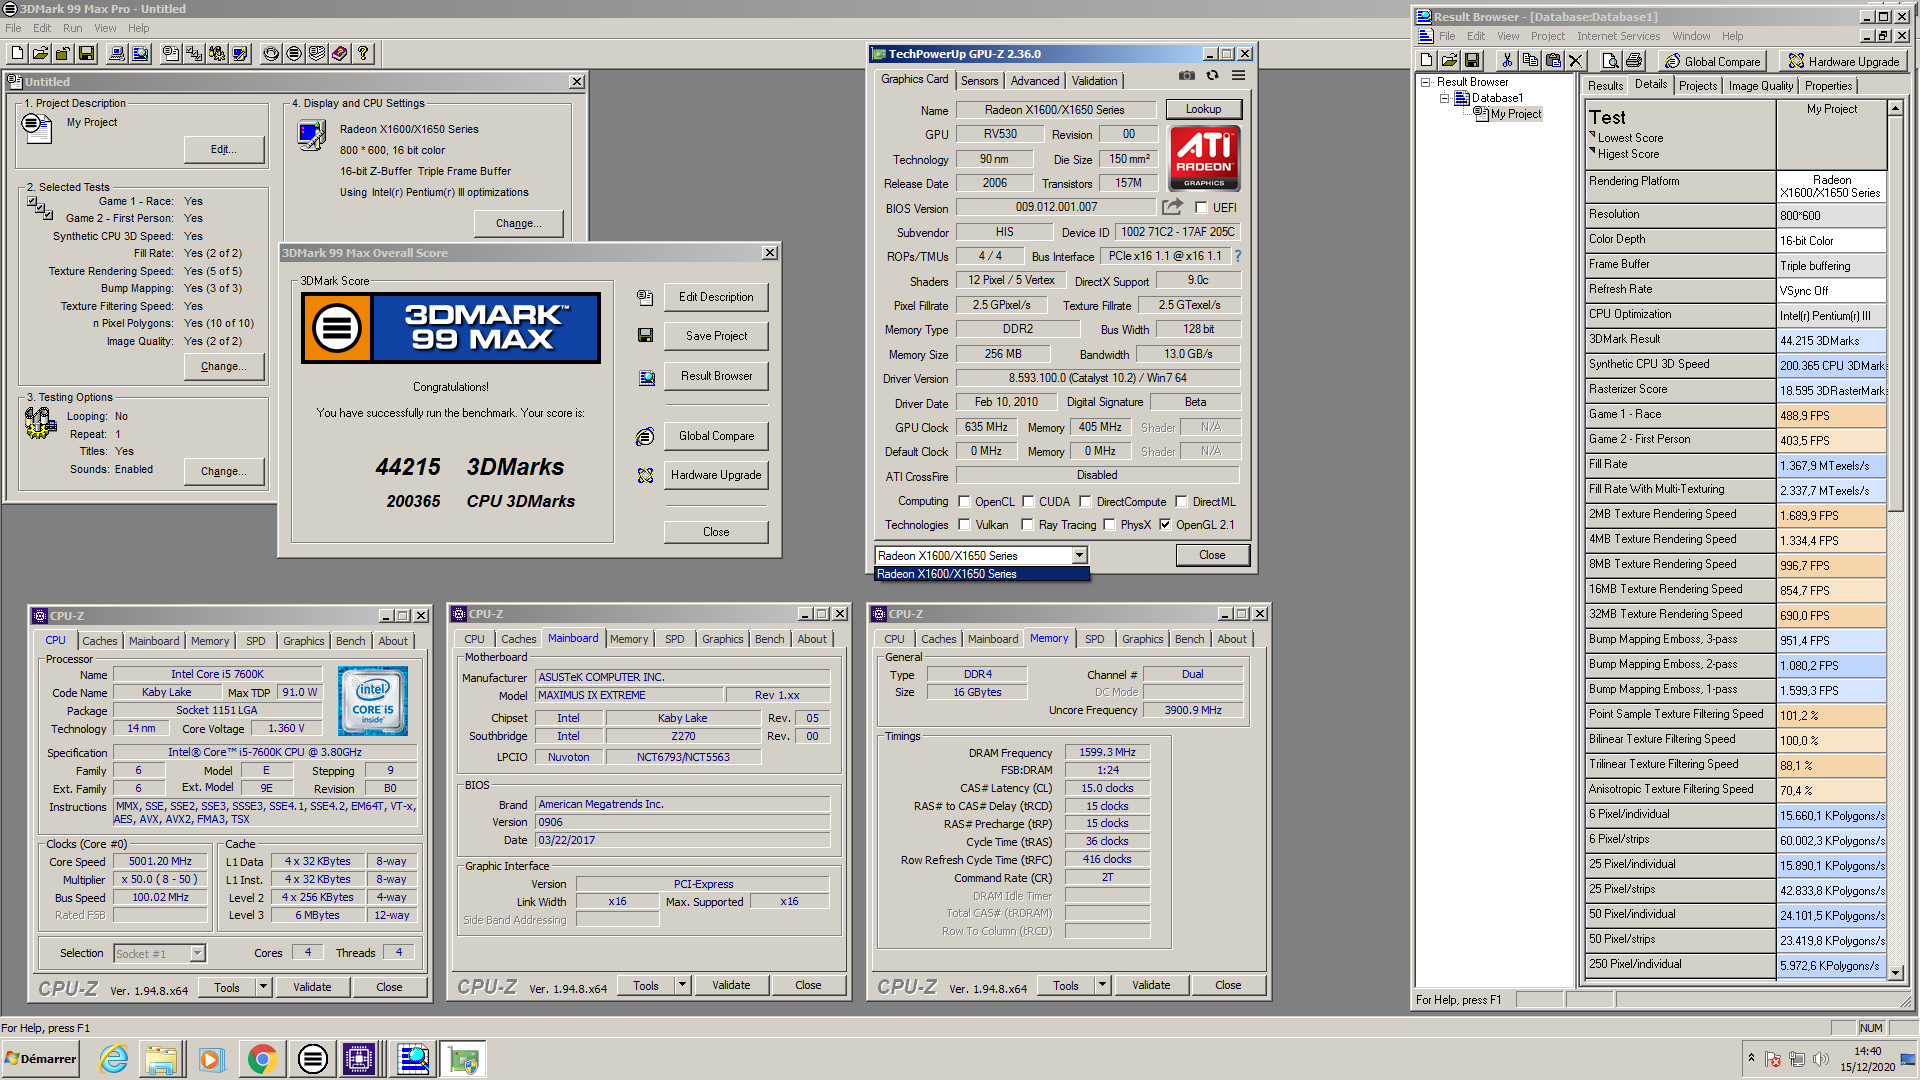This screenshot has width=1920, height=1080.
Task: Click the Open project folder icon in 3DMark toolbar
Action: (x=40, y=53)
